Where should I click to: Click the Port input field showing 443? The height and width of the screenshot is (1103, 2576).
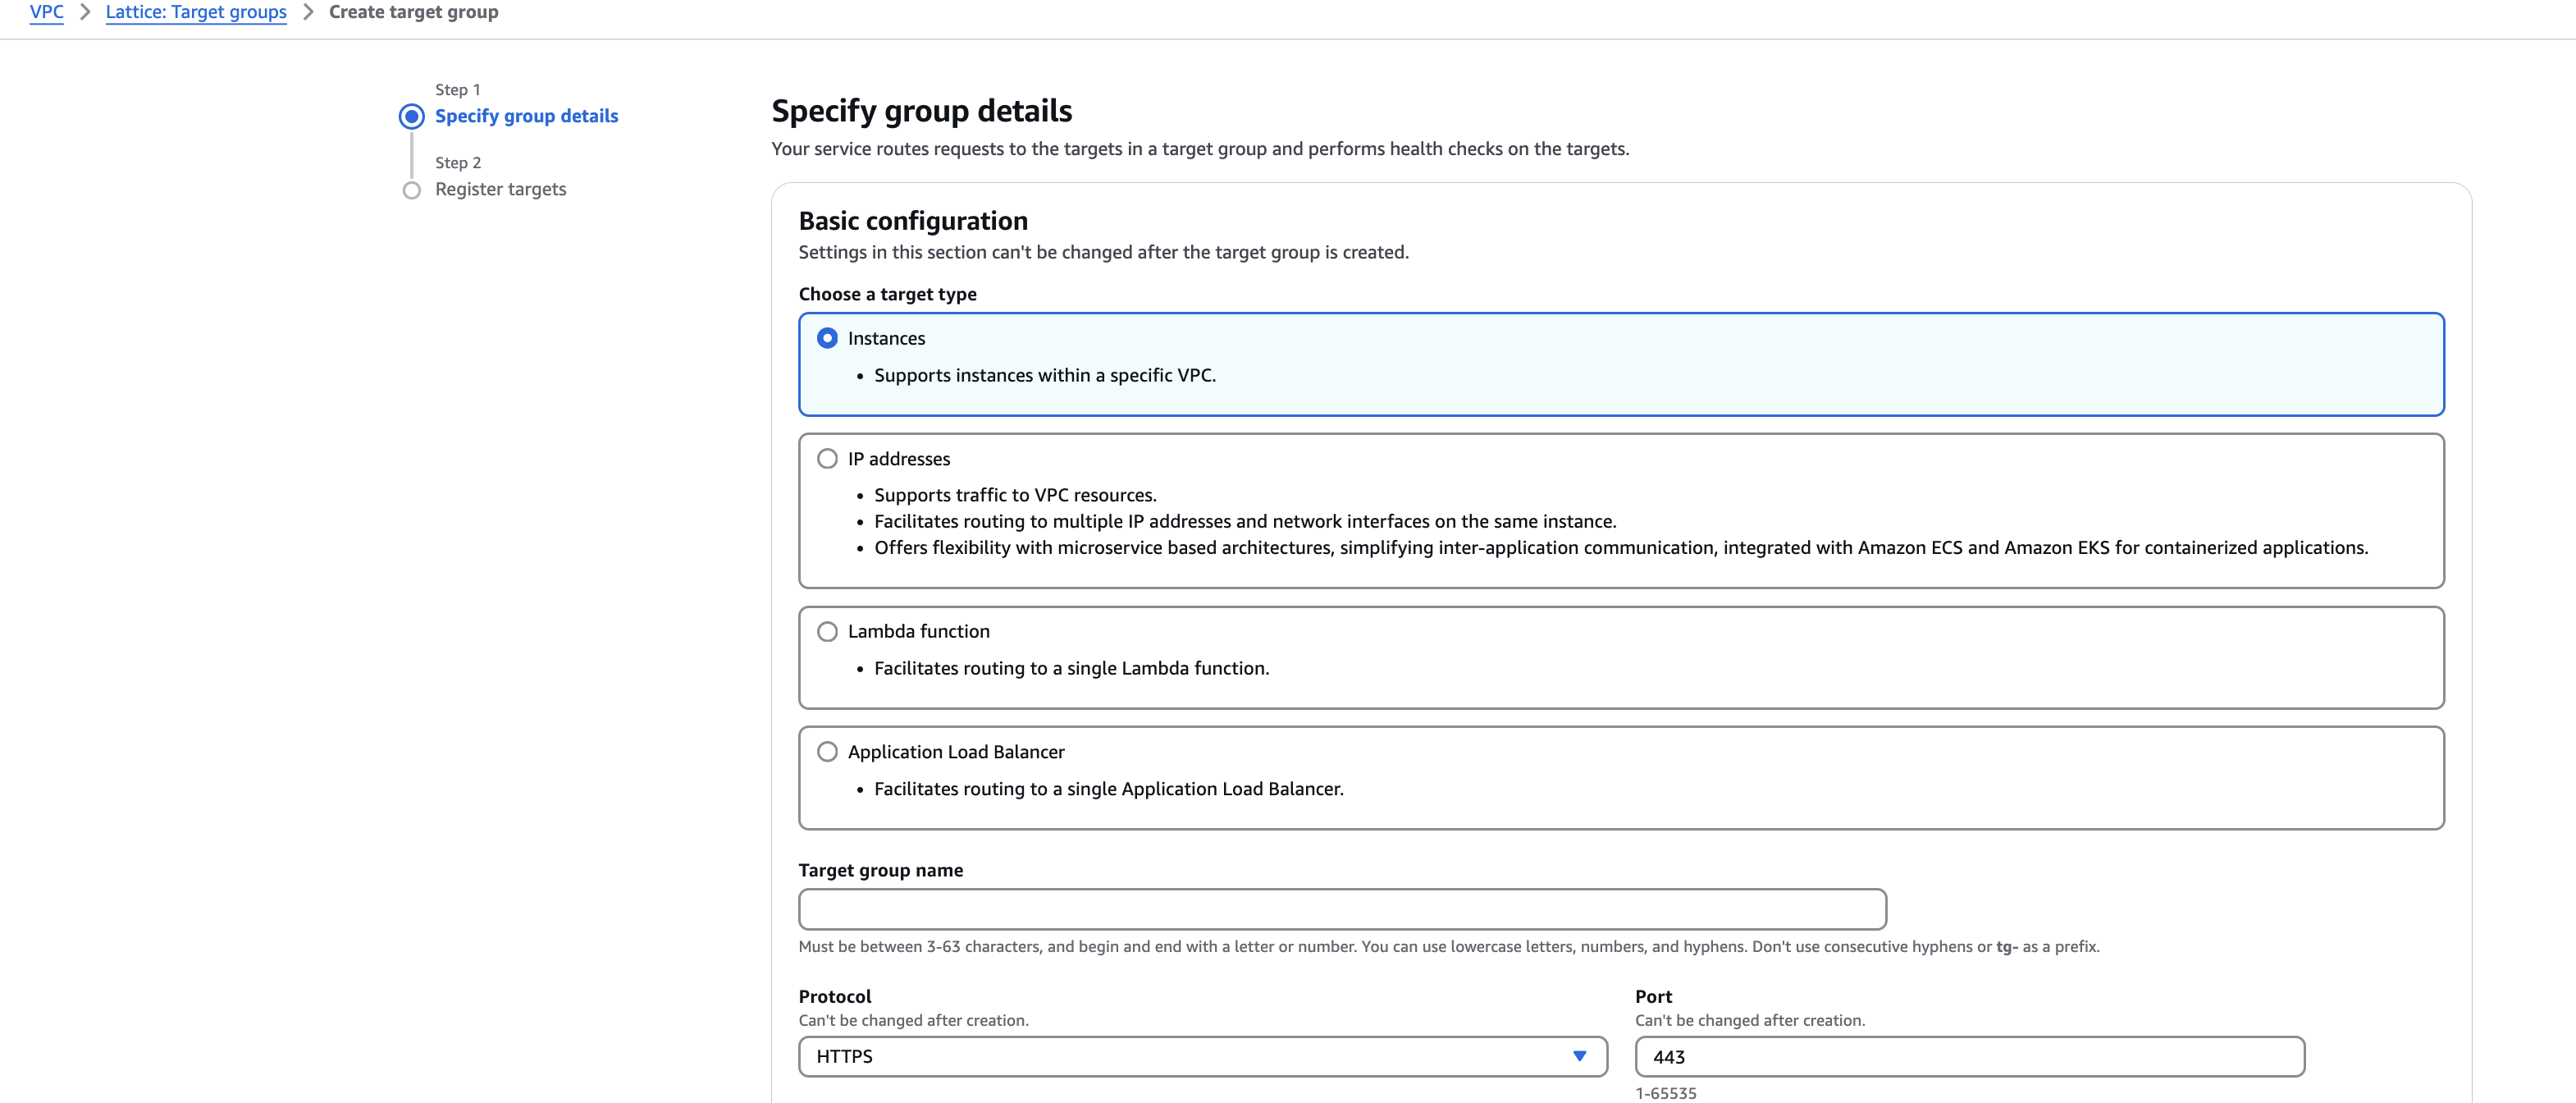point(1968,1057)
